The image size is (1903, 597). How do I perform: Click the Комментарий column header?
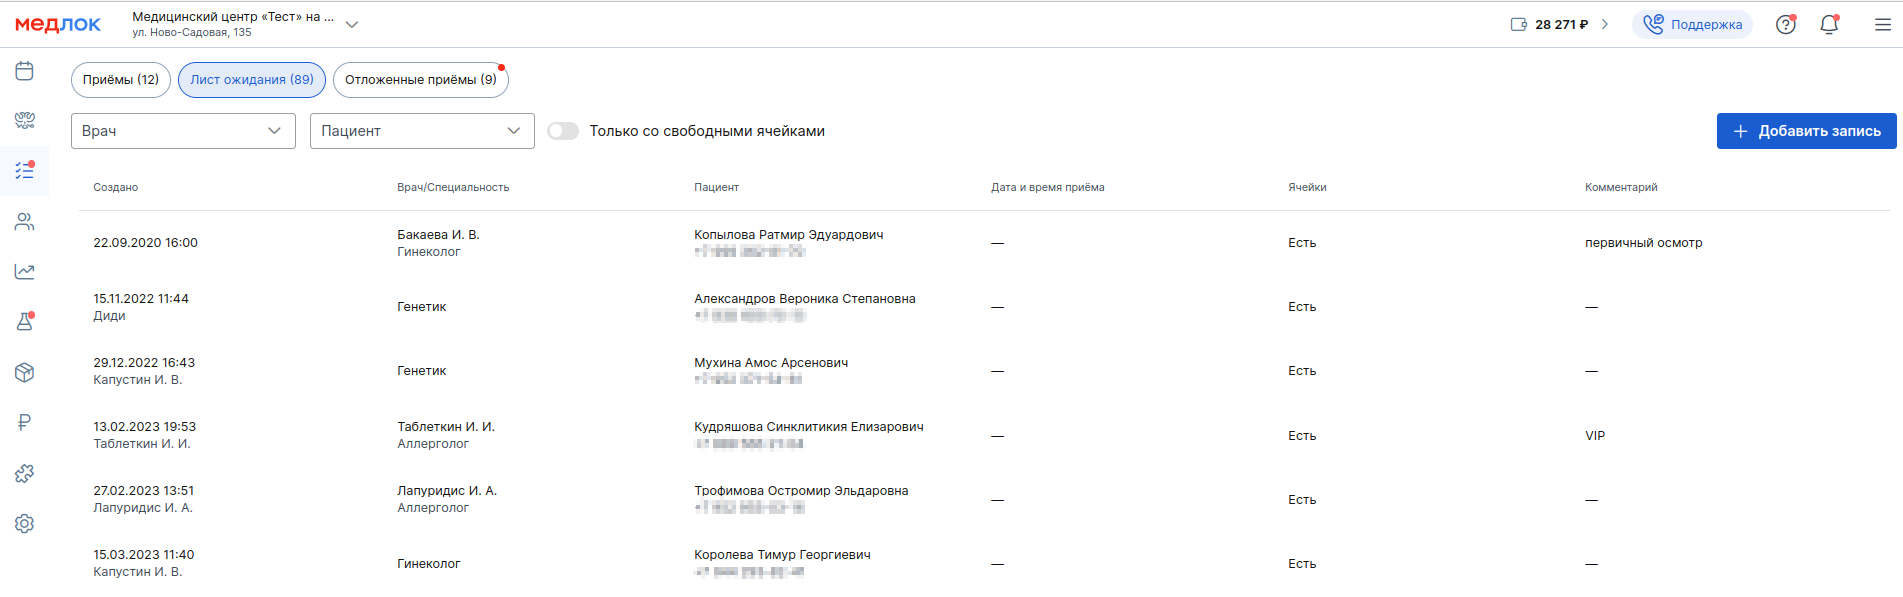[1621, 187]
